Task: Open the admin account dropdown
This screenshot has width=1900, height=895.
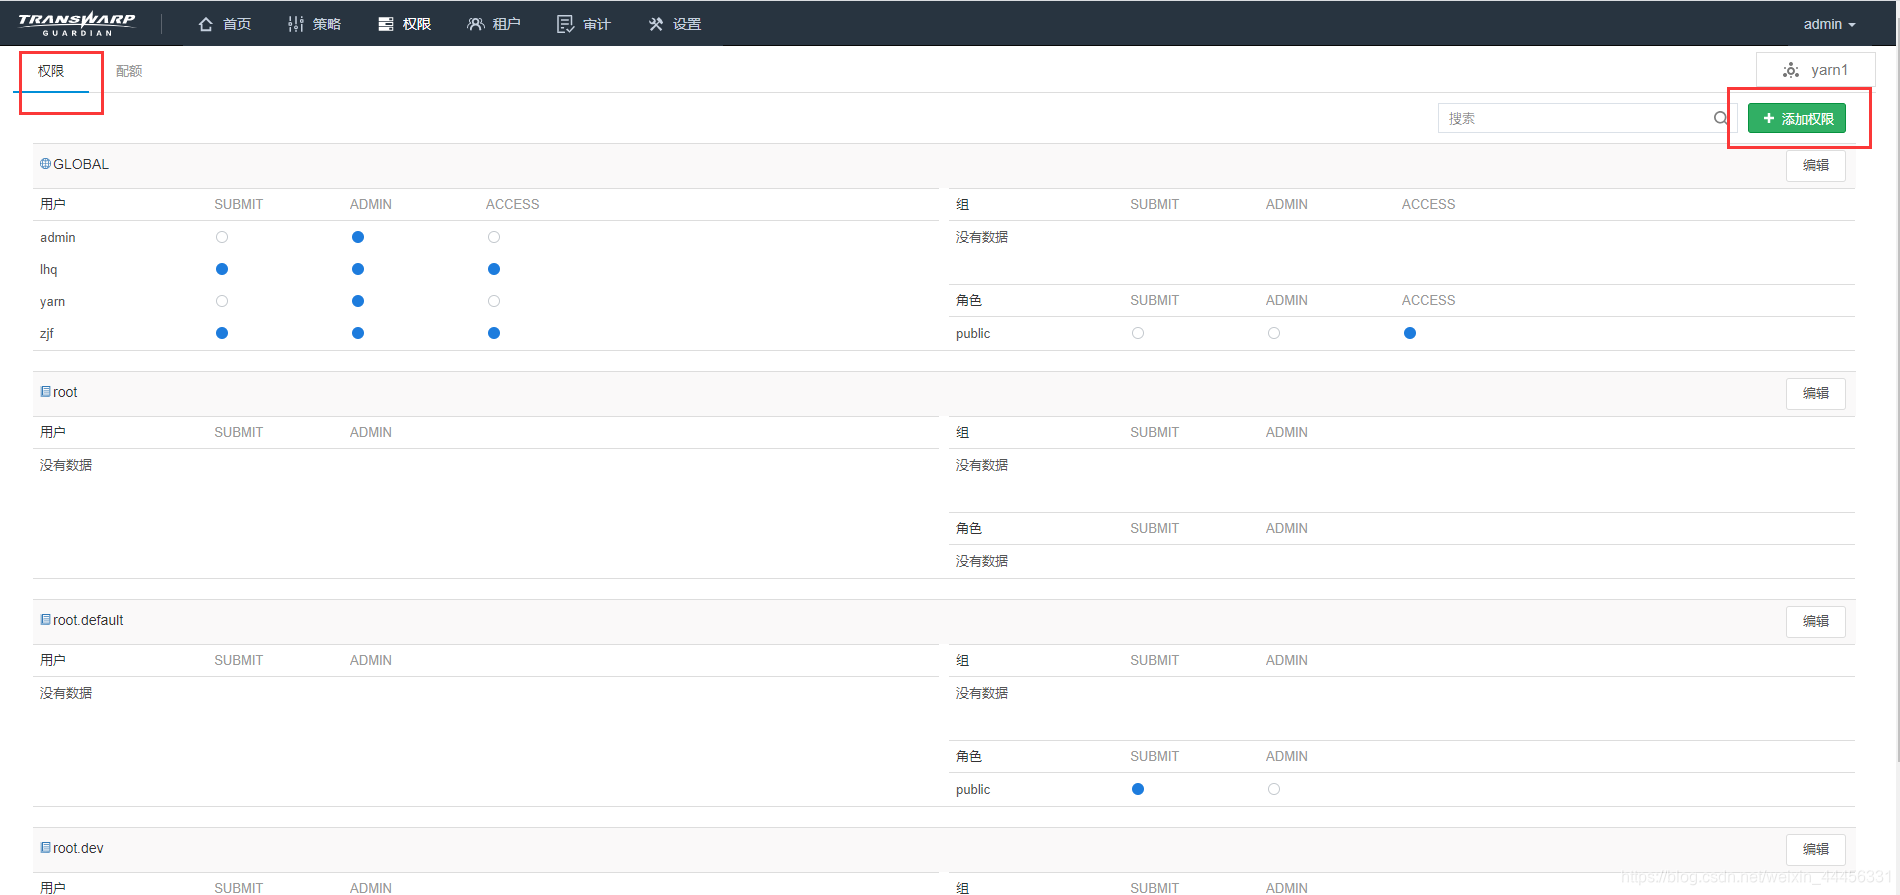Action: pyautogui.click(x=1829, y=24)
